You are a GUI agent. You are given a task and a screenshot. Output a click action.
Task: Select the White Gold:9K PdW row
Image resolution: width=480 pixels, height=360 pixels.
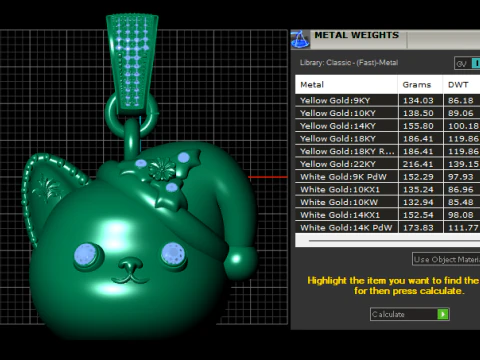coord(387,176)
